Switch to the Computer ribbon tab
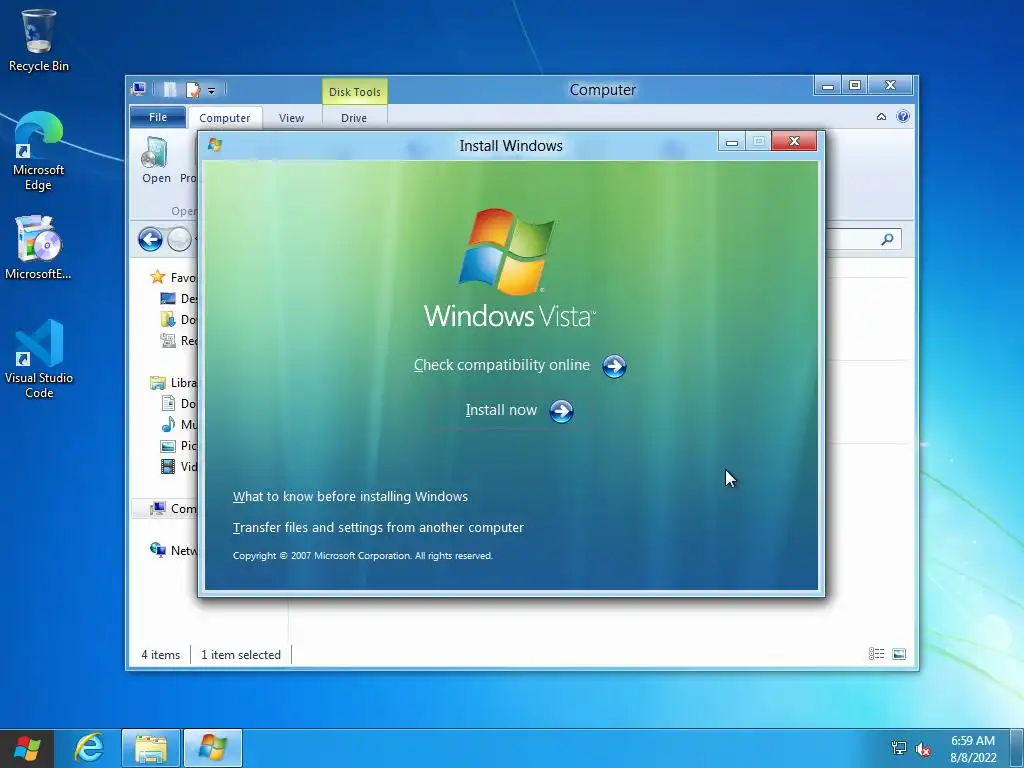The image size is (1024, 768). click(225, 118)
